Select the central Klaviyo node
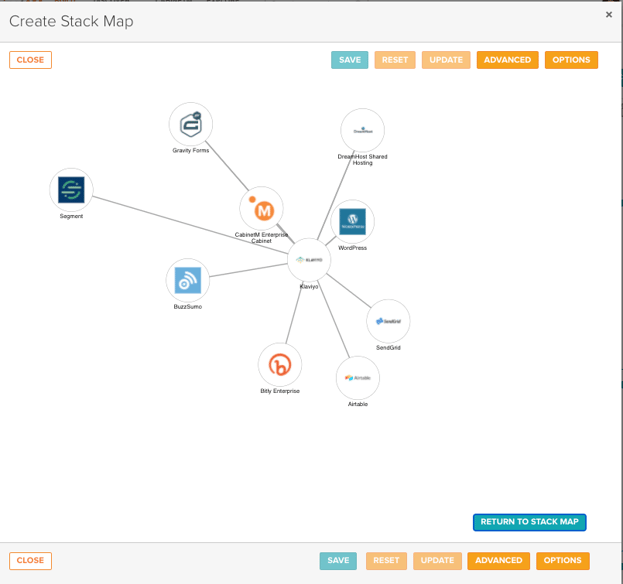Image resolution: width=623 pixels, height=584 pixels. 309,260
